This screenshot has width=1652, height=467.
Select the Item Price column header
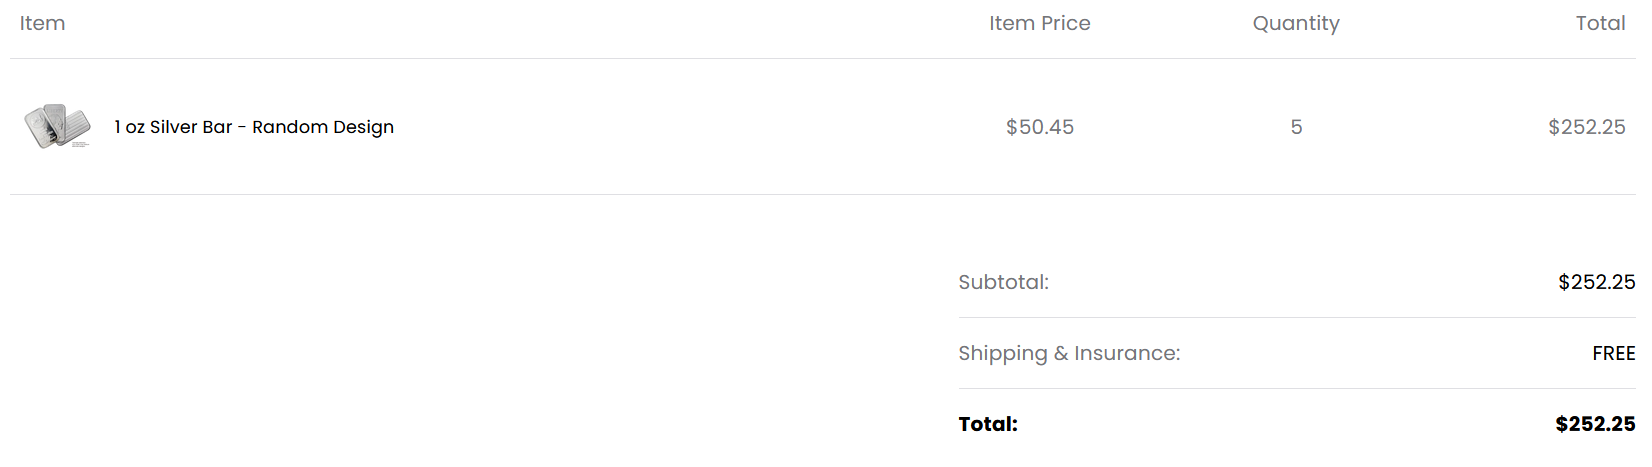[1039, 23]
